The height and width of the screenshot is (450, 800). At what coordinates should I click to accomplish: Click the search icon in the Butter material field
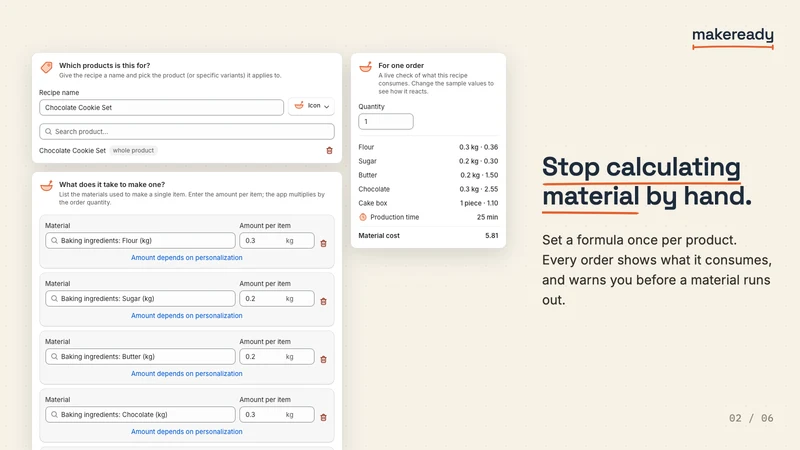(x=54, y=357)
